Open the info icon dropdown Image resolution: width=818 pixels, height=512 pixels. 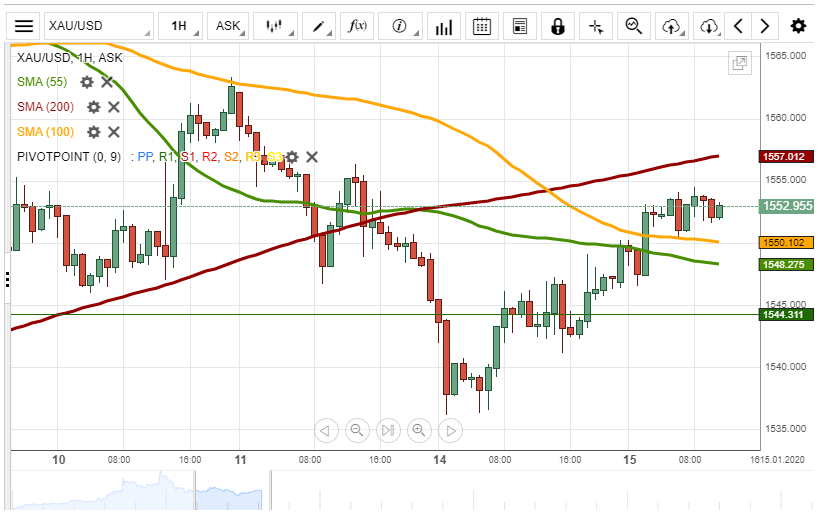(x=400, y=26)
